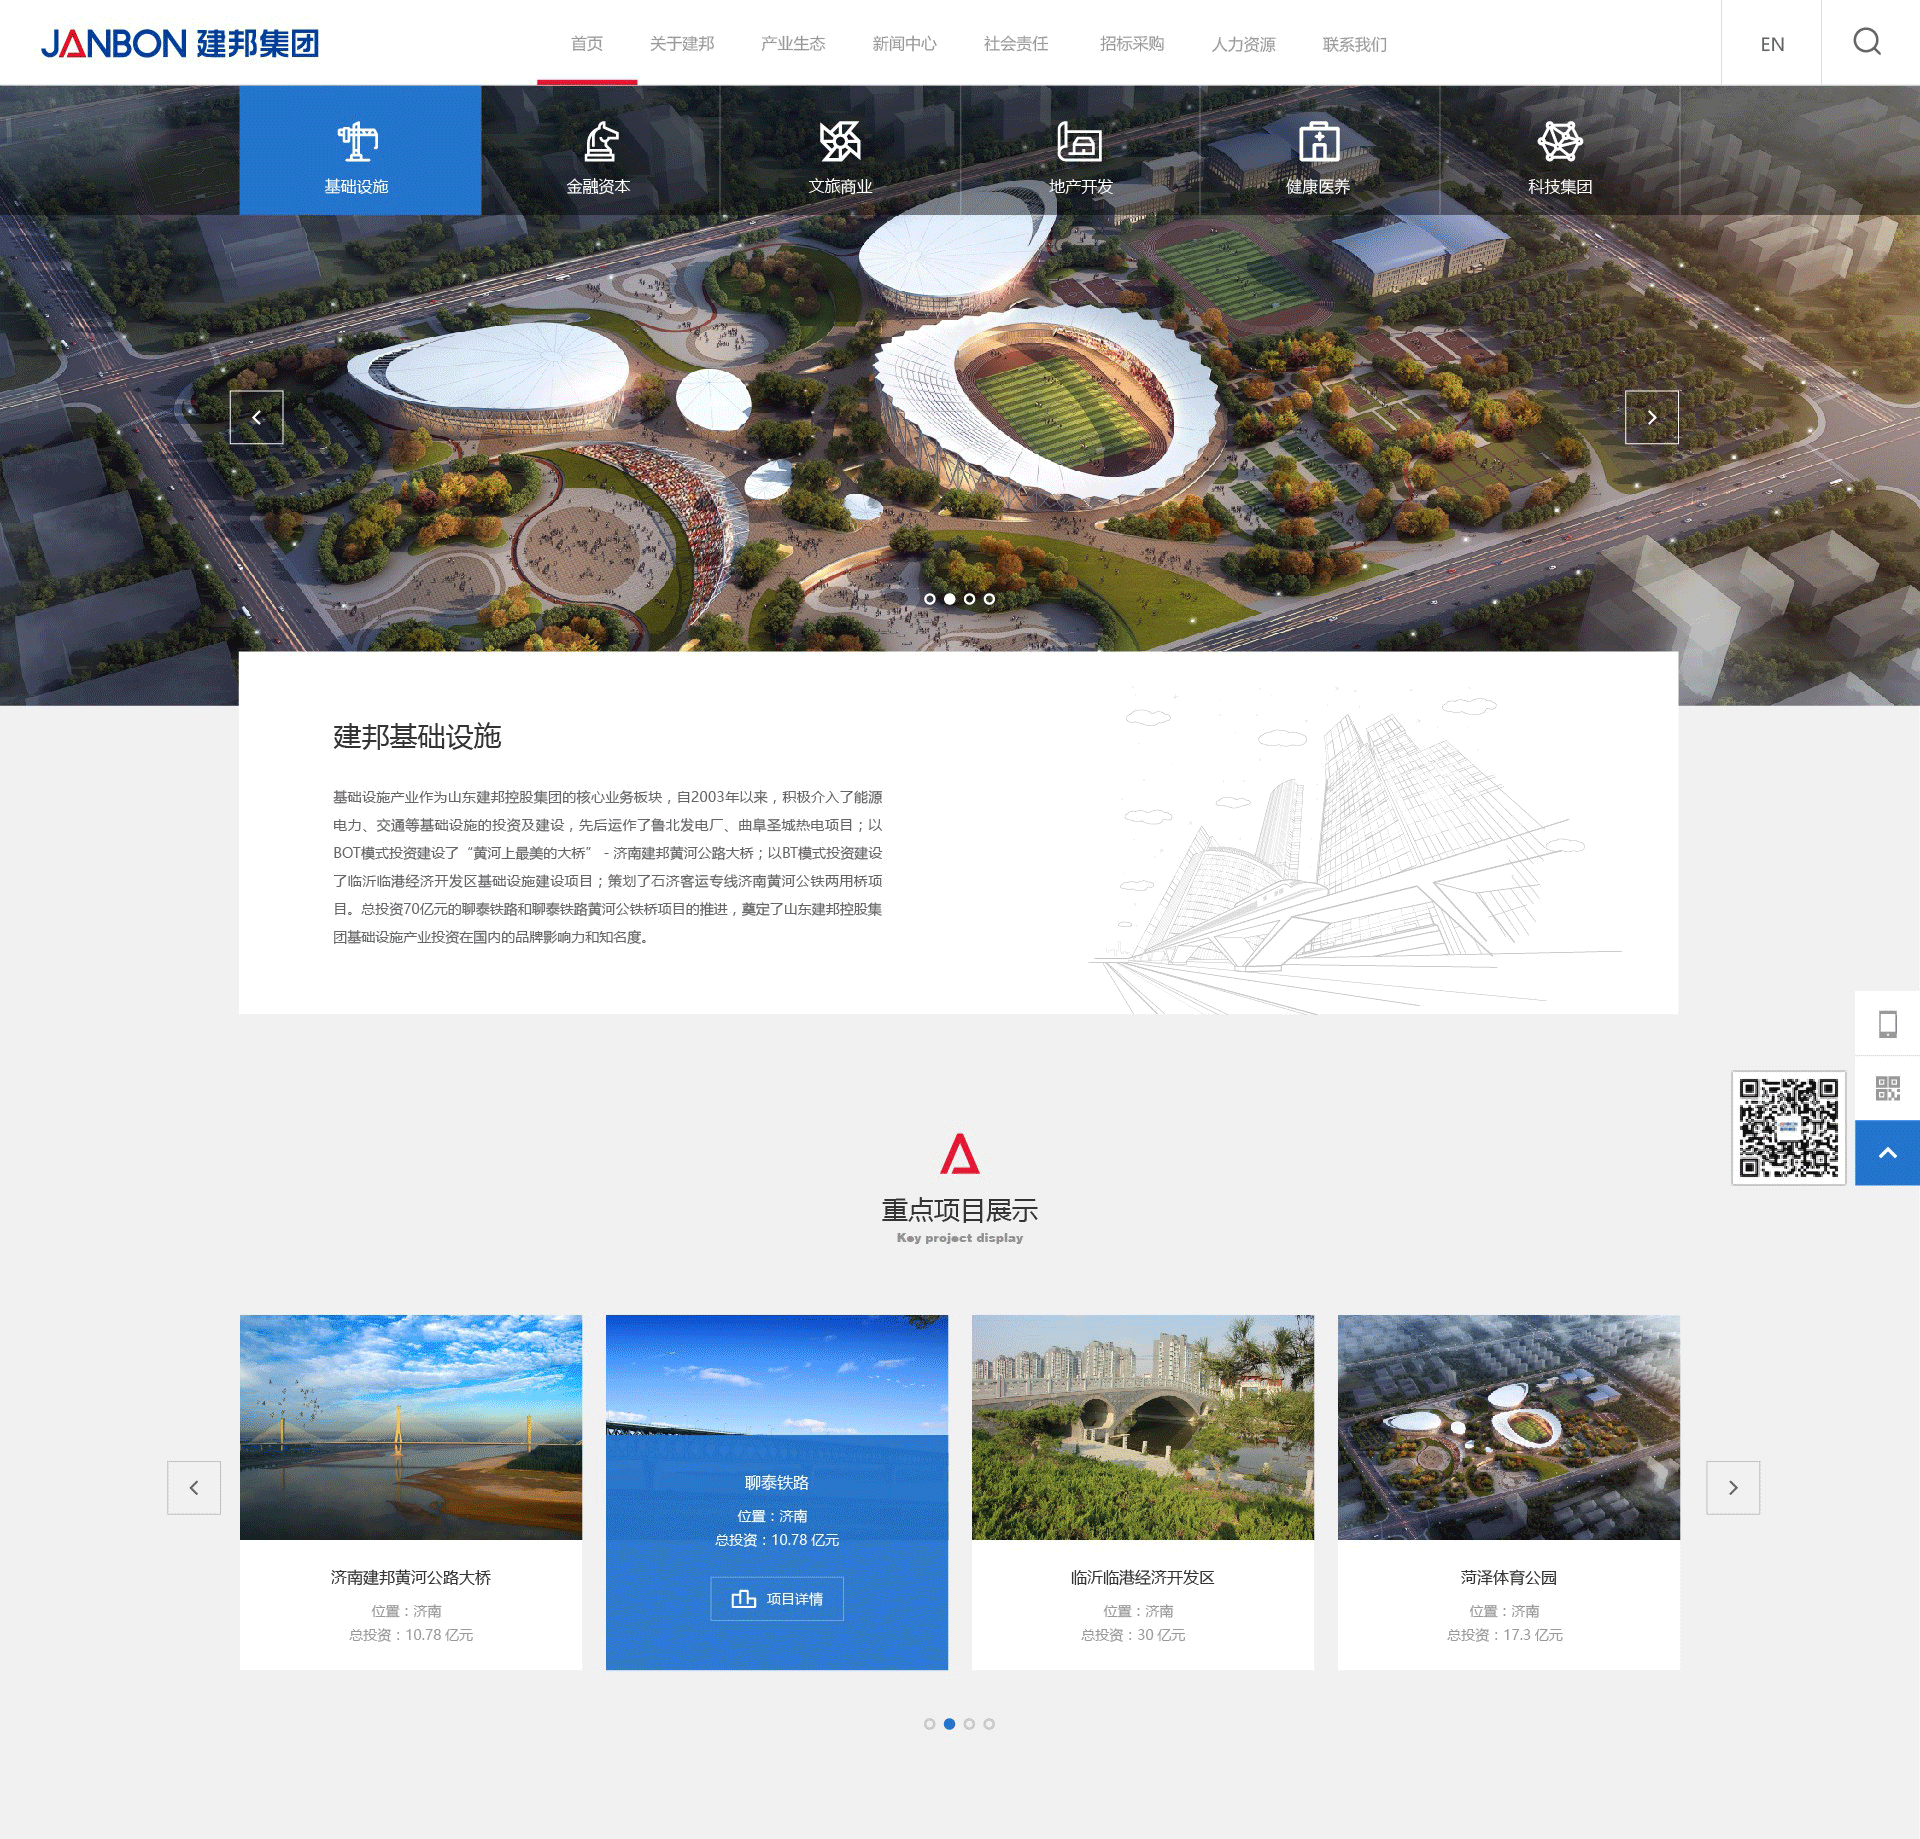This screenshot has height=1839, width=1920.
Task: Select the 健康医养 hospital icon
Action: pyautogui.click(x=1319, y=142)
